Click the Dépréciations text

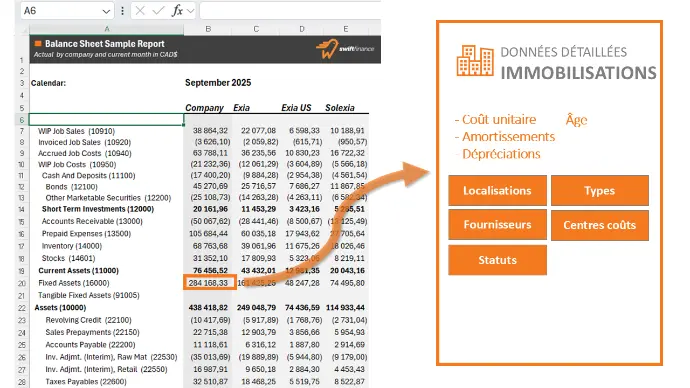[501, 154]
